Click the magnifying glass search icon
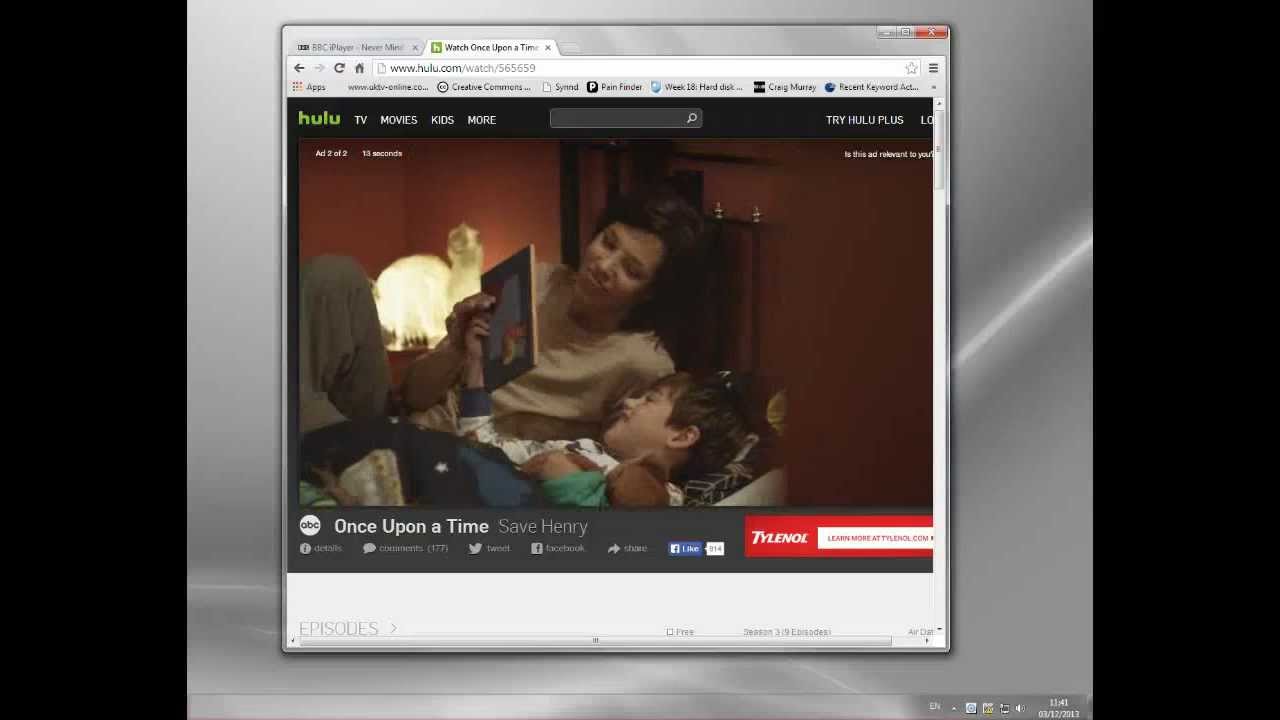Screen dimensions: 1280x720 coord(691,119)
